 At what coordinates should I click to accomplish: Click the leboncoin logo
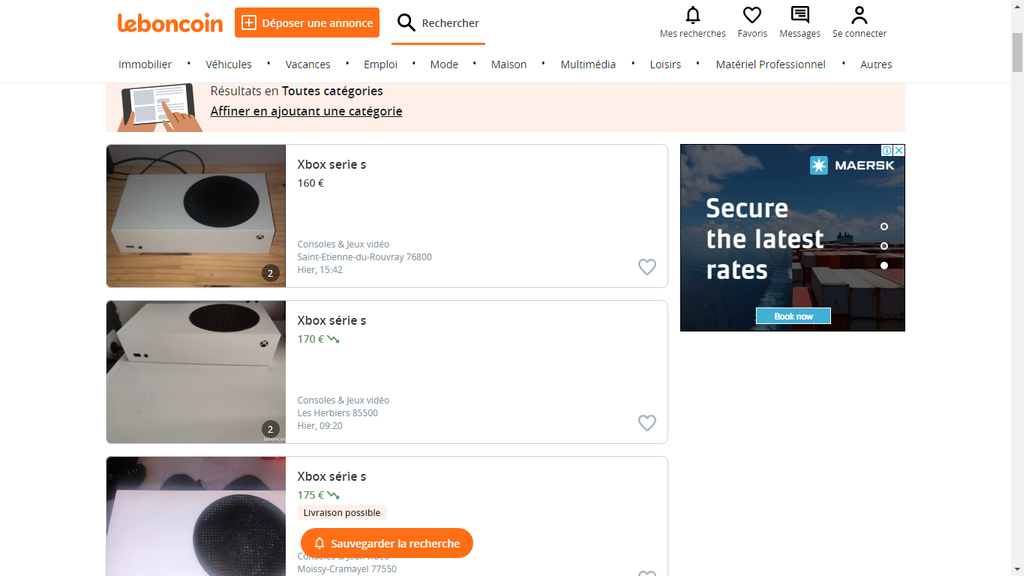point(170,22)
